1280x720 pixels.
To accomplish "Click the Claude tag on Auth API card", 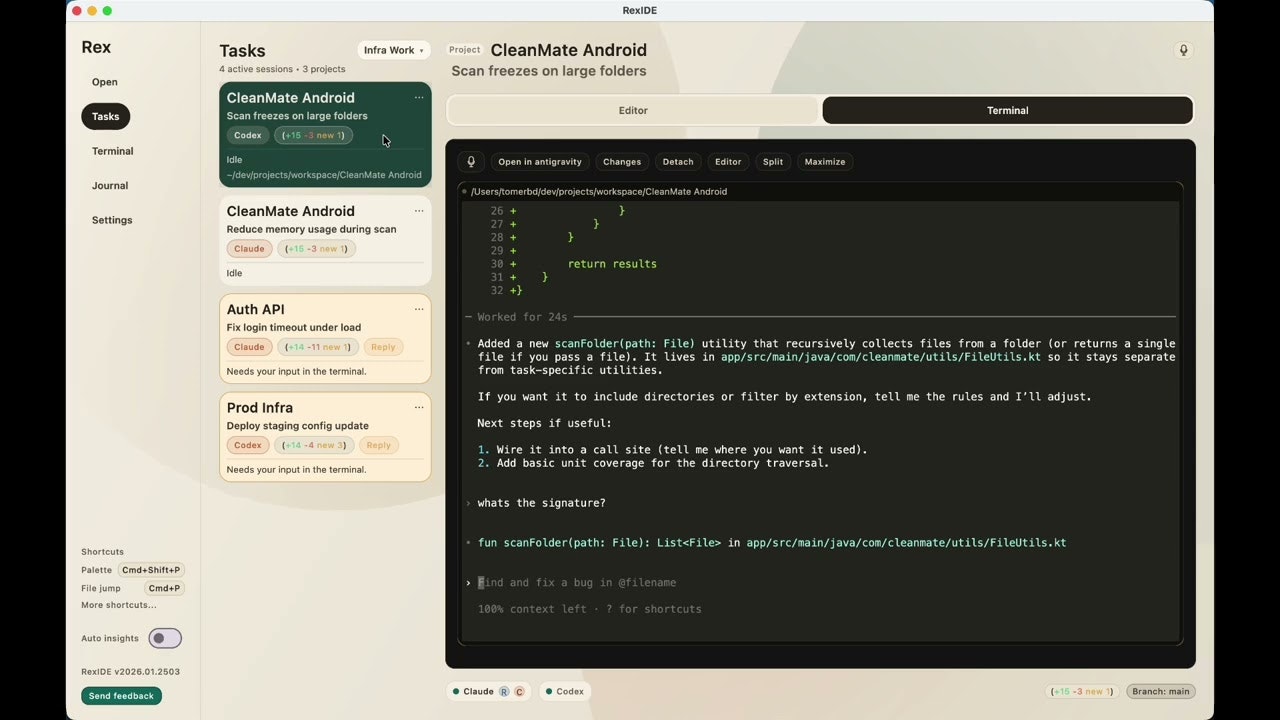I will pos(249,347).
